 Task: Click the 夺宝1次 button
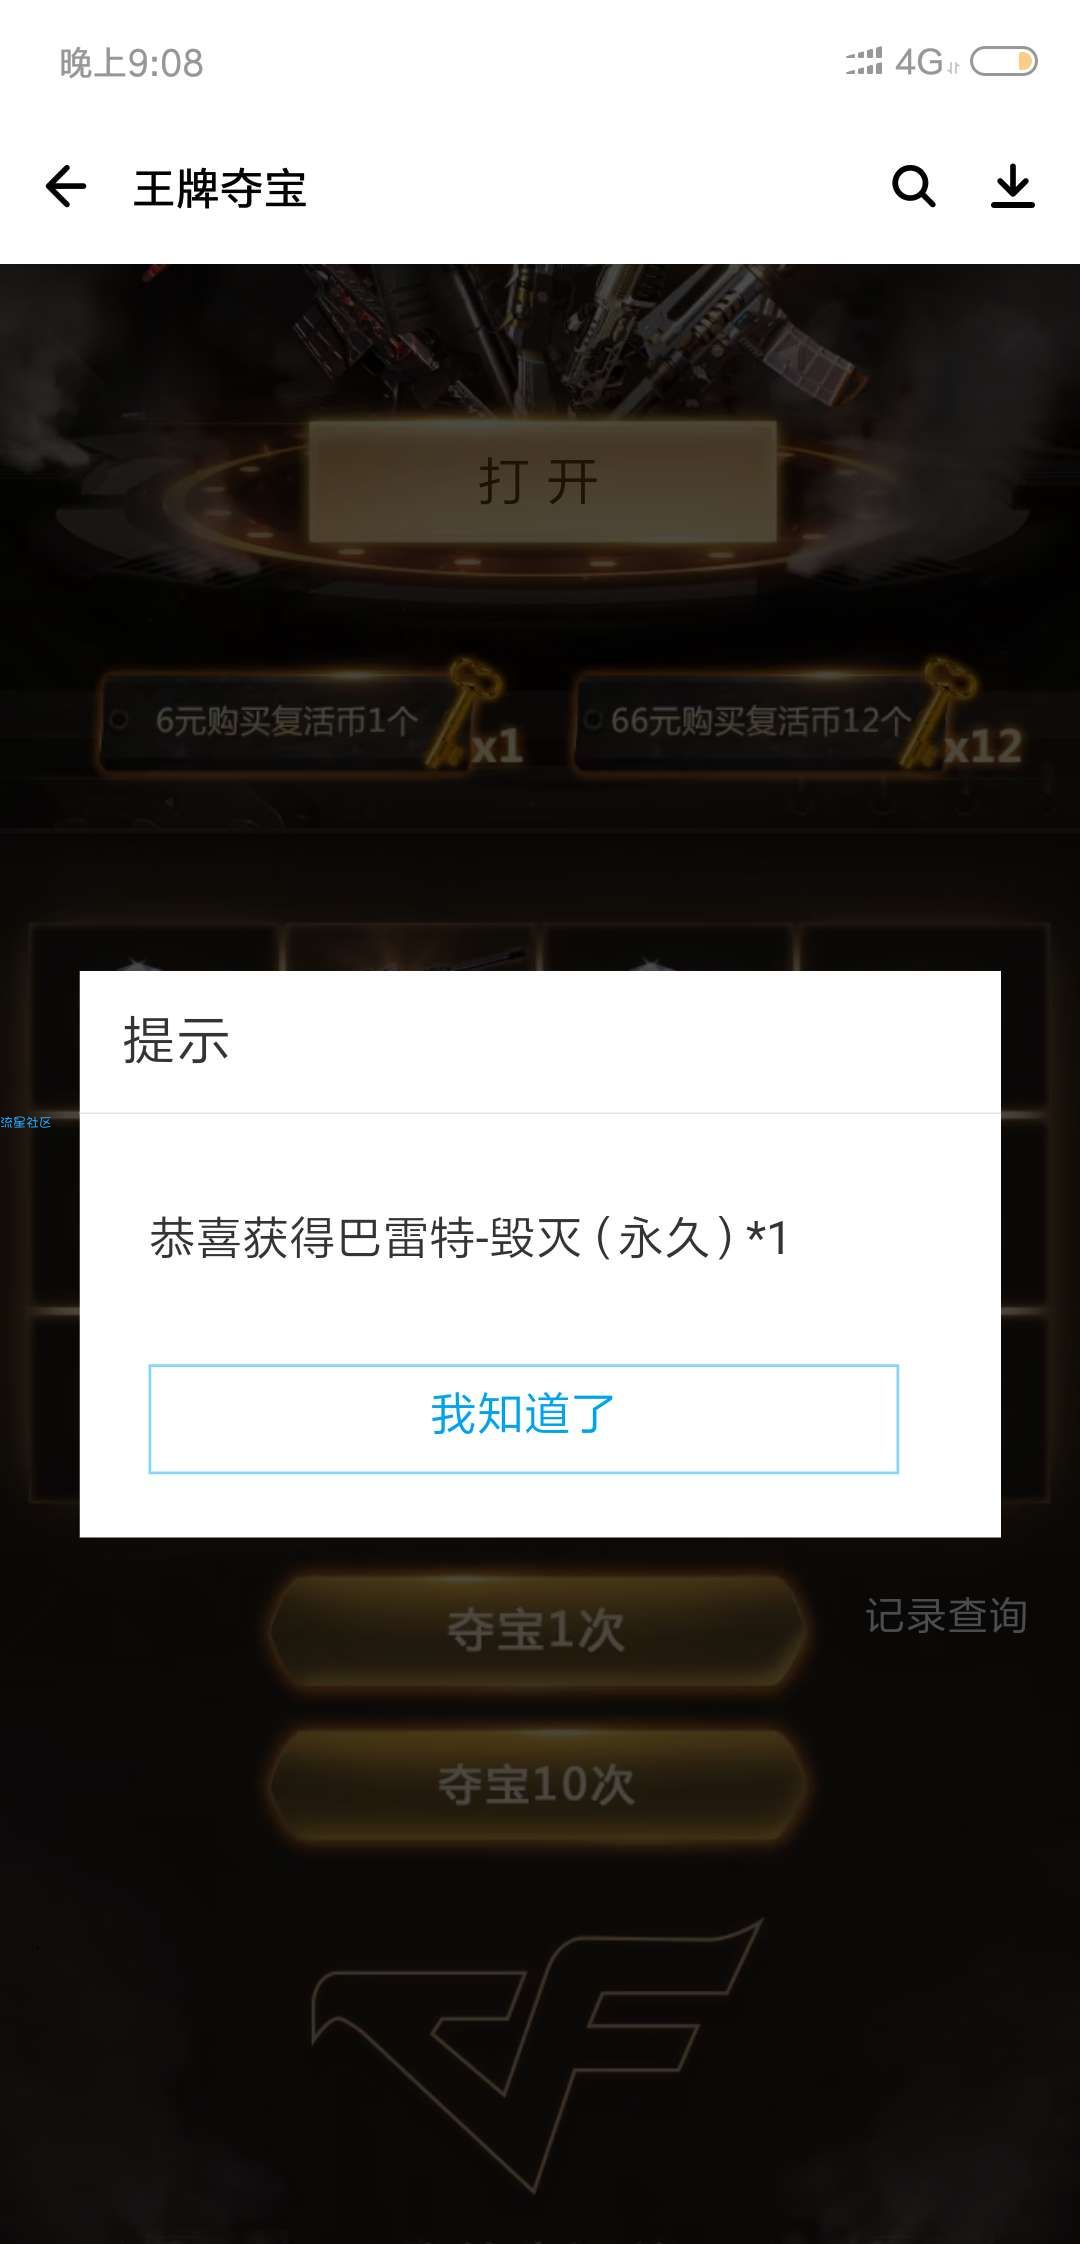[x=537, y=1630]
